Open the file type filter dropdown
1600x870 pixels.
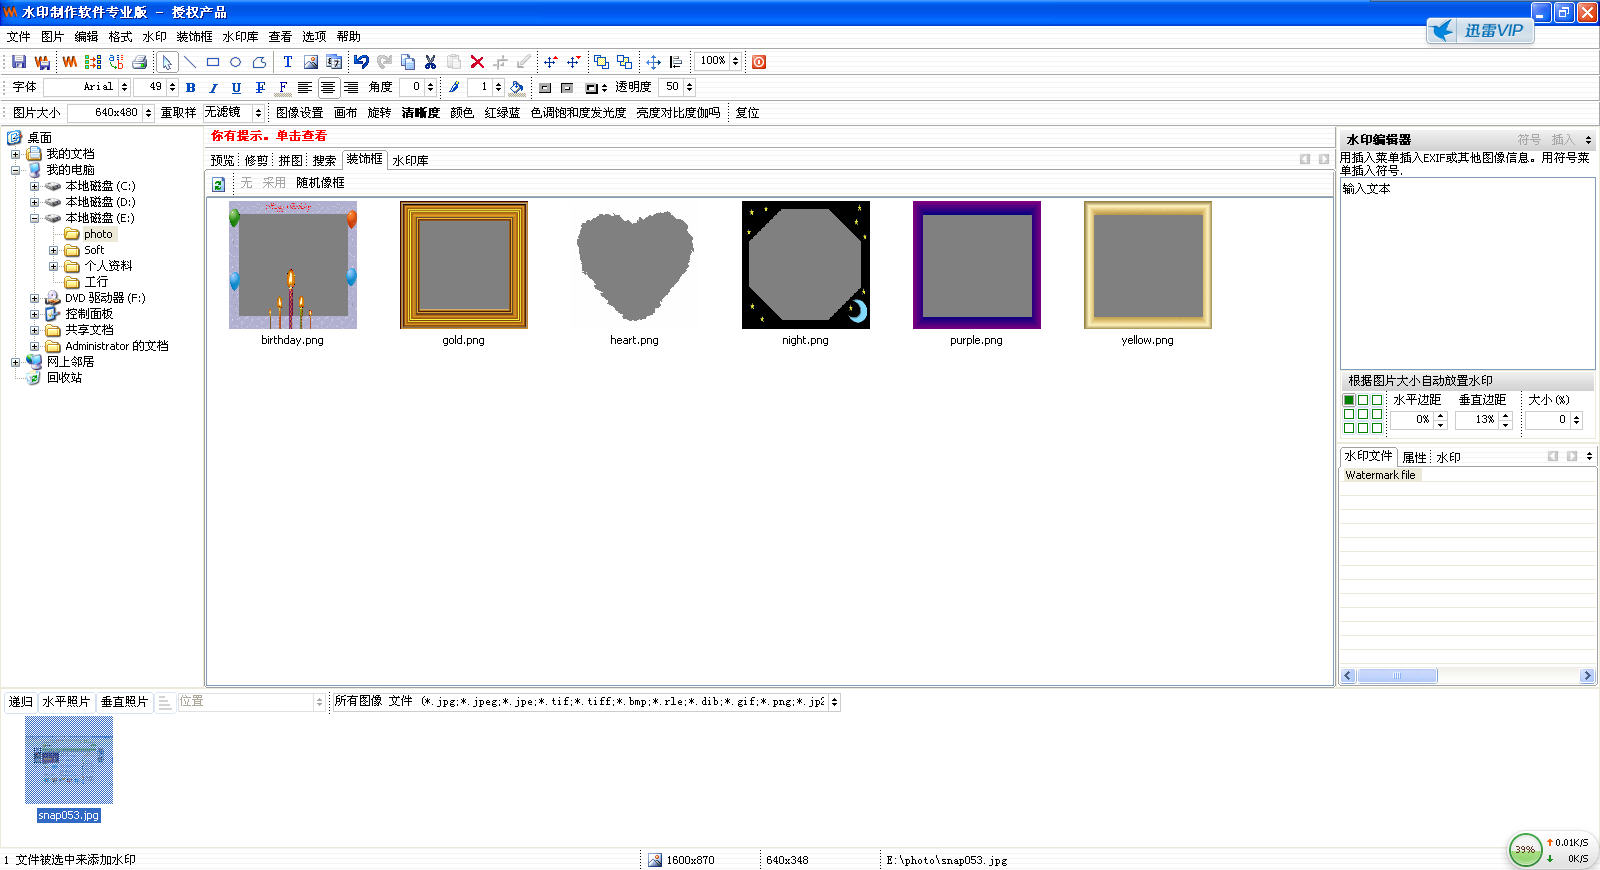click(x=834, y=702)
